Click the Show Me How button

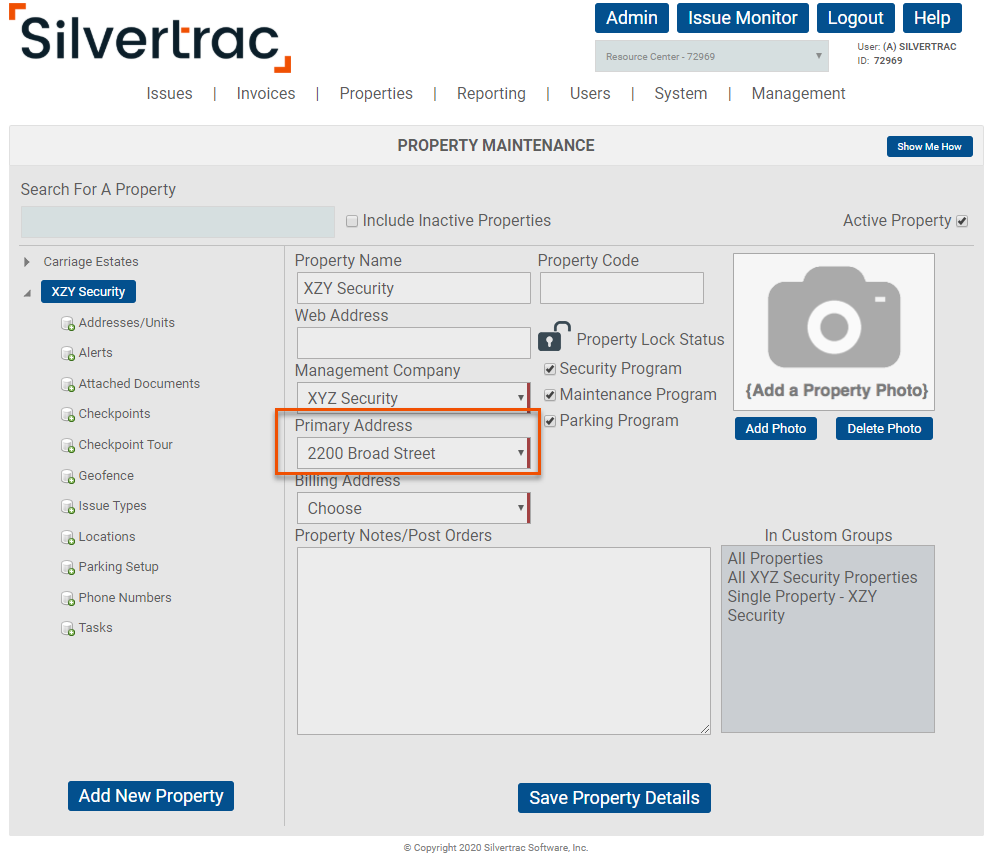click(x=930, y=147)
